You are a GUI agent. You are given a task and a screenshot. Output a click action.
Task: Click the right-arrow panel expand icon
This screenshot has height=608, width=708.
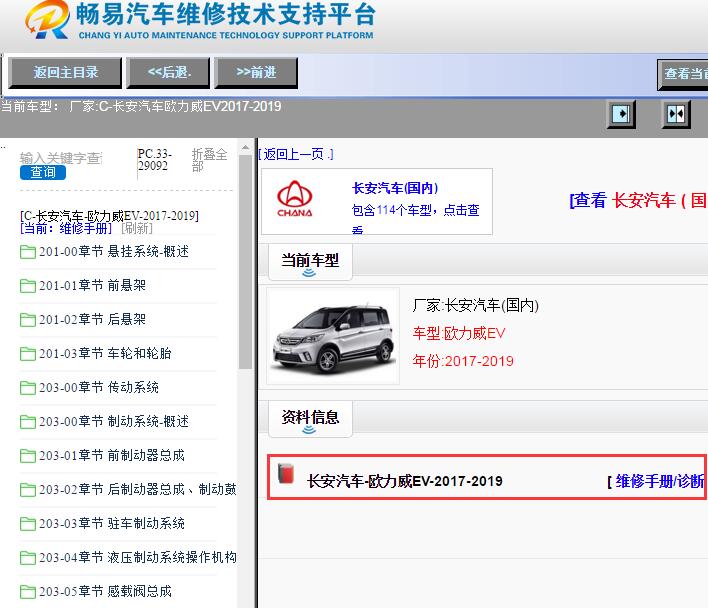coord(621,114)
